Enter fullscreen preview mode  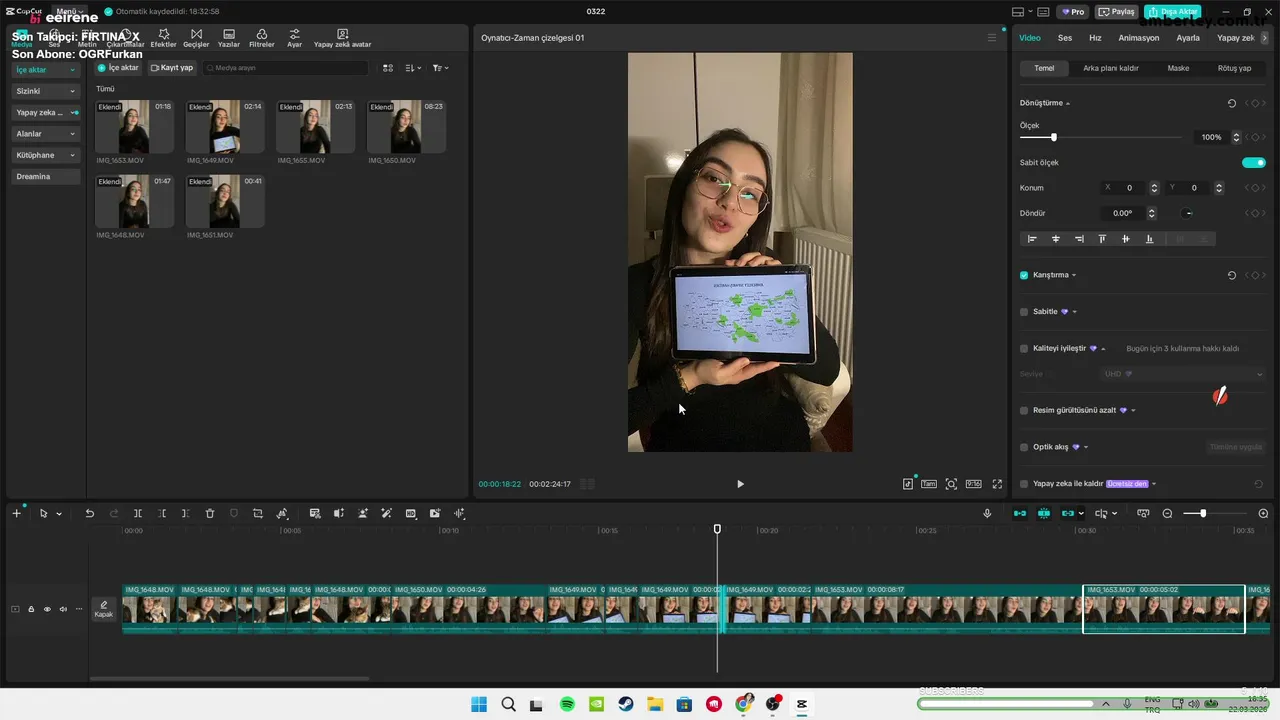(x=997, y=484)
